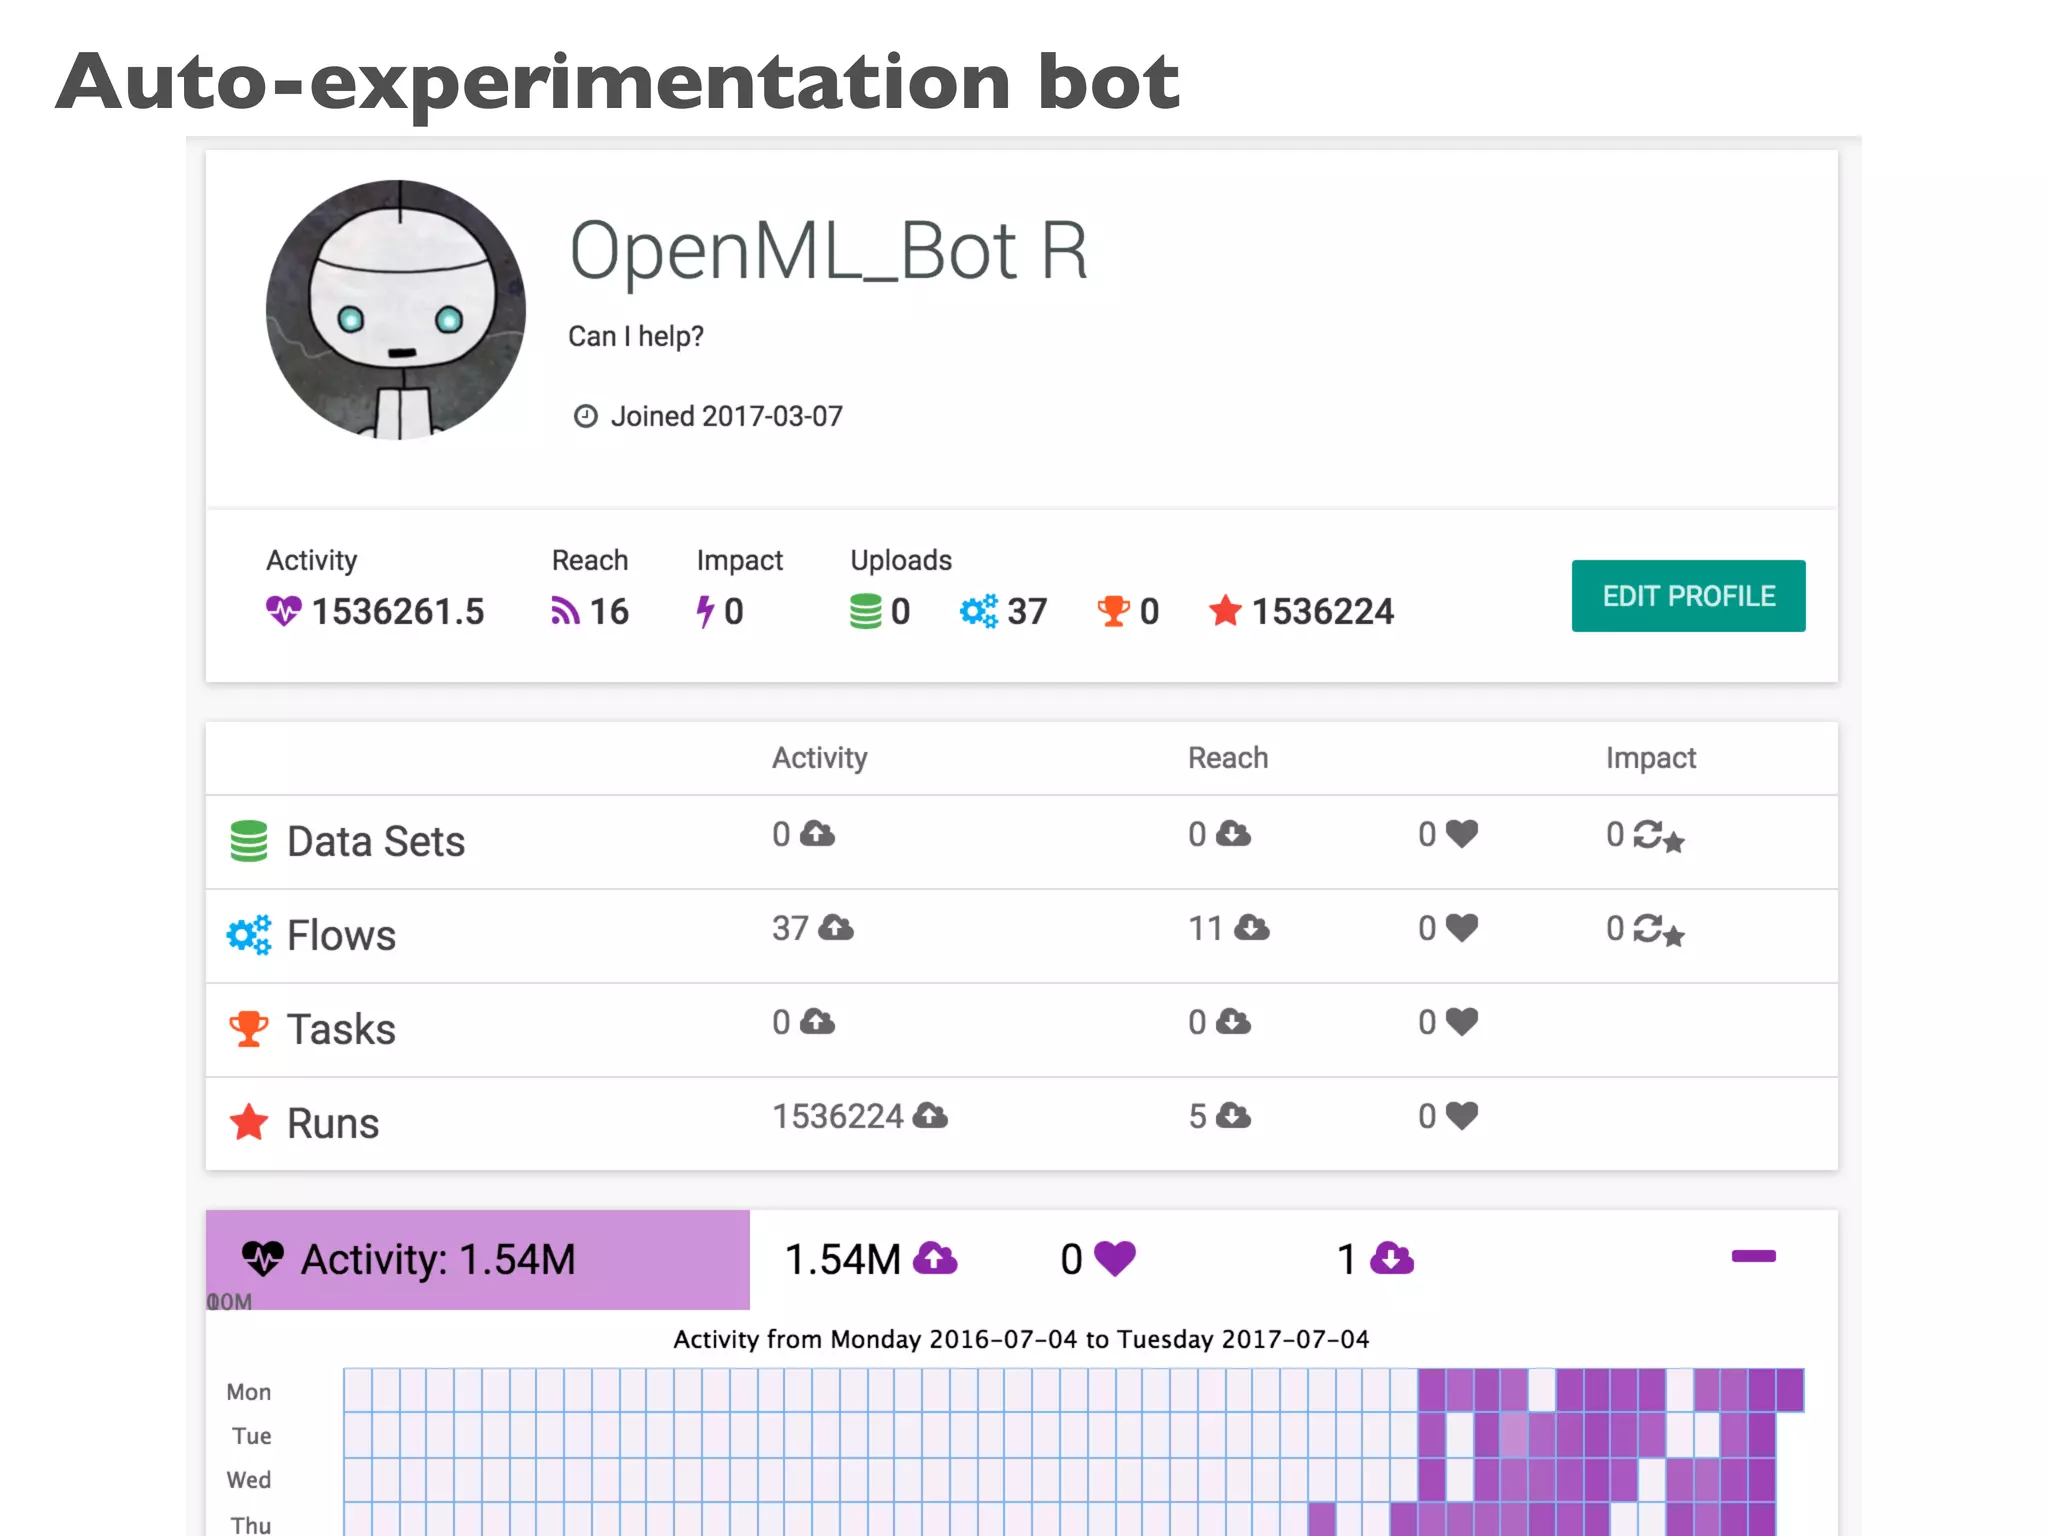Click the heatmap date range title

coord(1021,1339)
